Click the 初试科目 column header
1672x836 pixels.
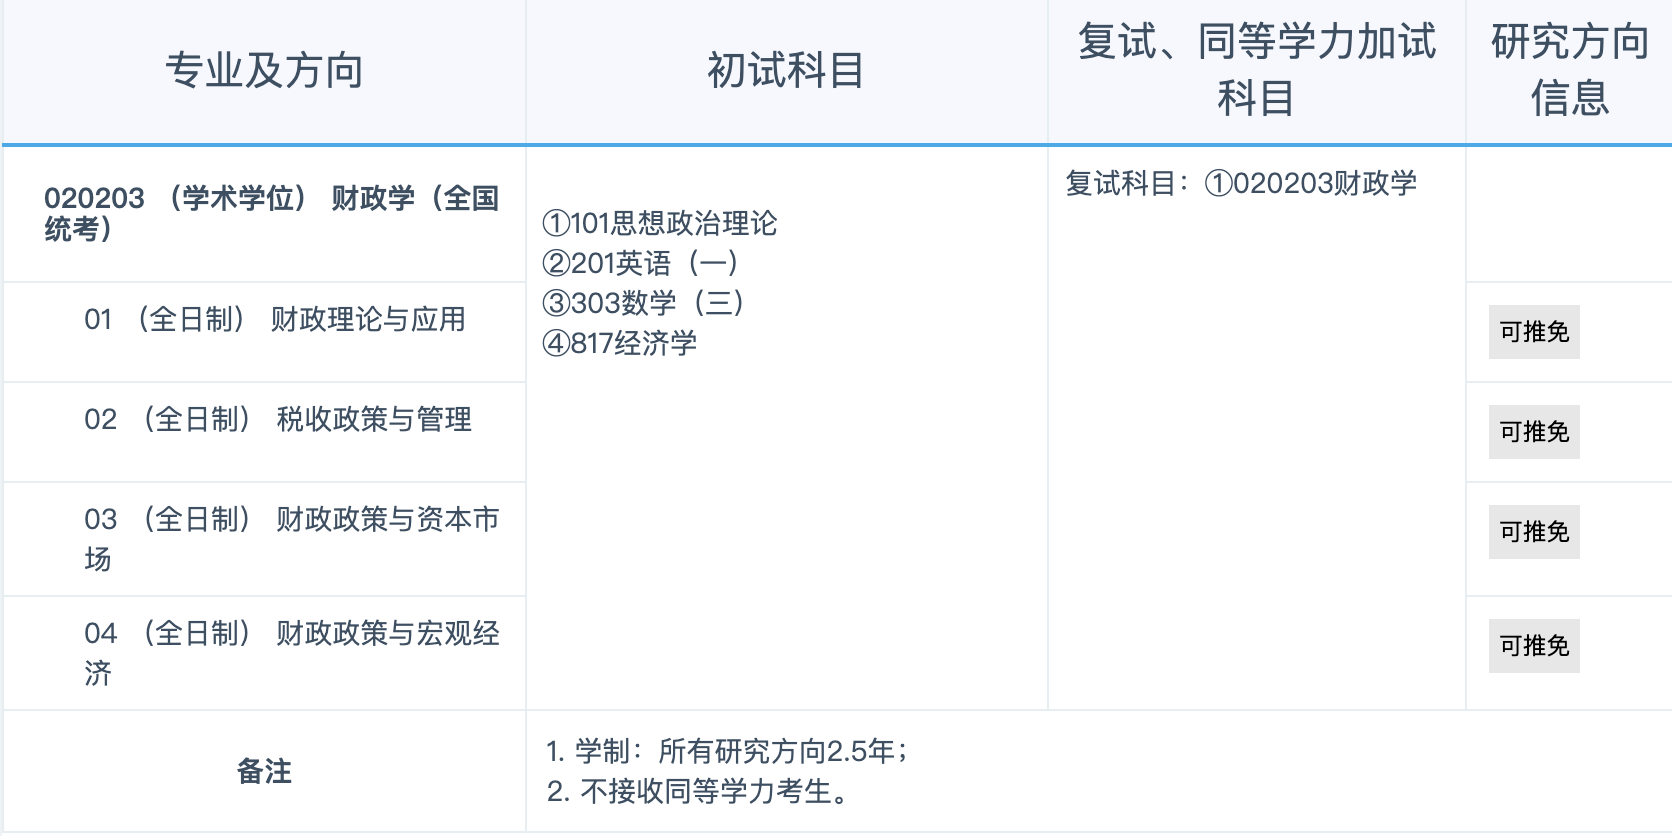(x=786, y=71)
